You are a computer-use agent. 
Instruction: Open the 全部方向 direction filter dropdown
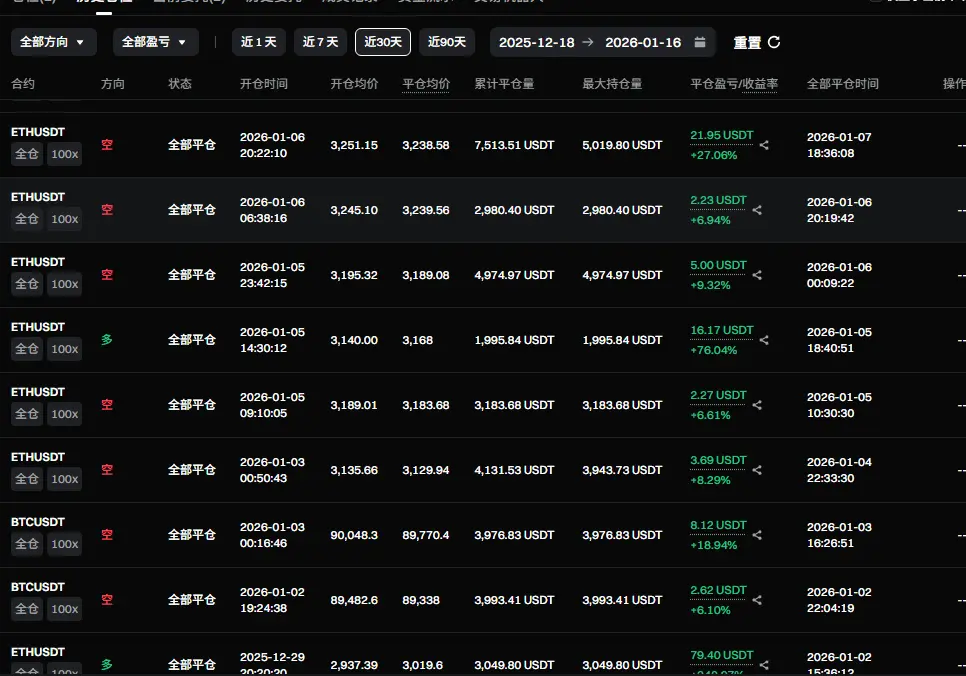click(54, 42)
